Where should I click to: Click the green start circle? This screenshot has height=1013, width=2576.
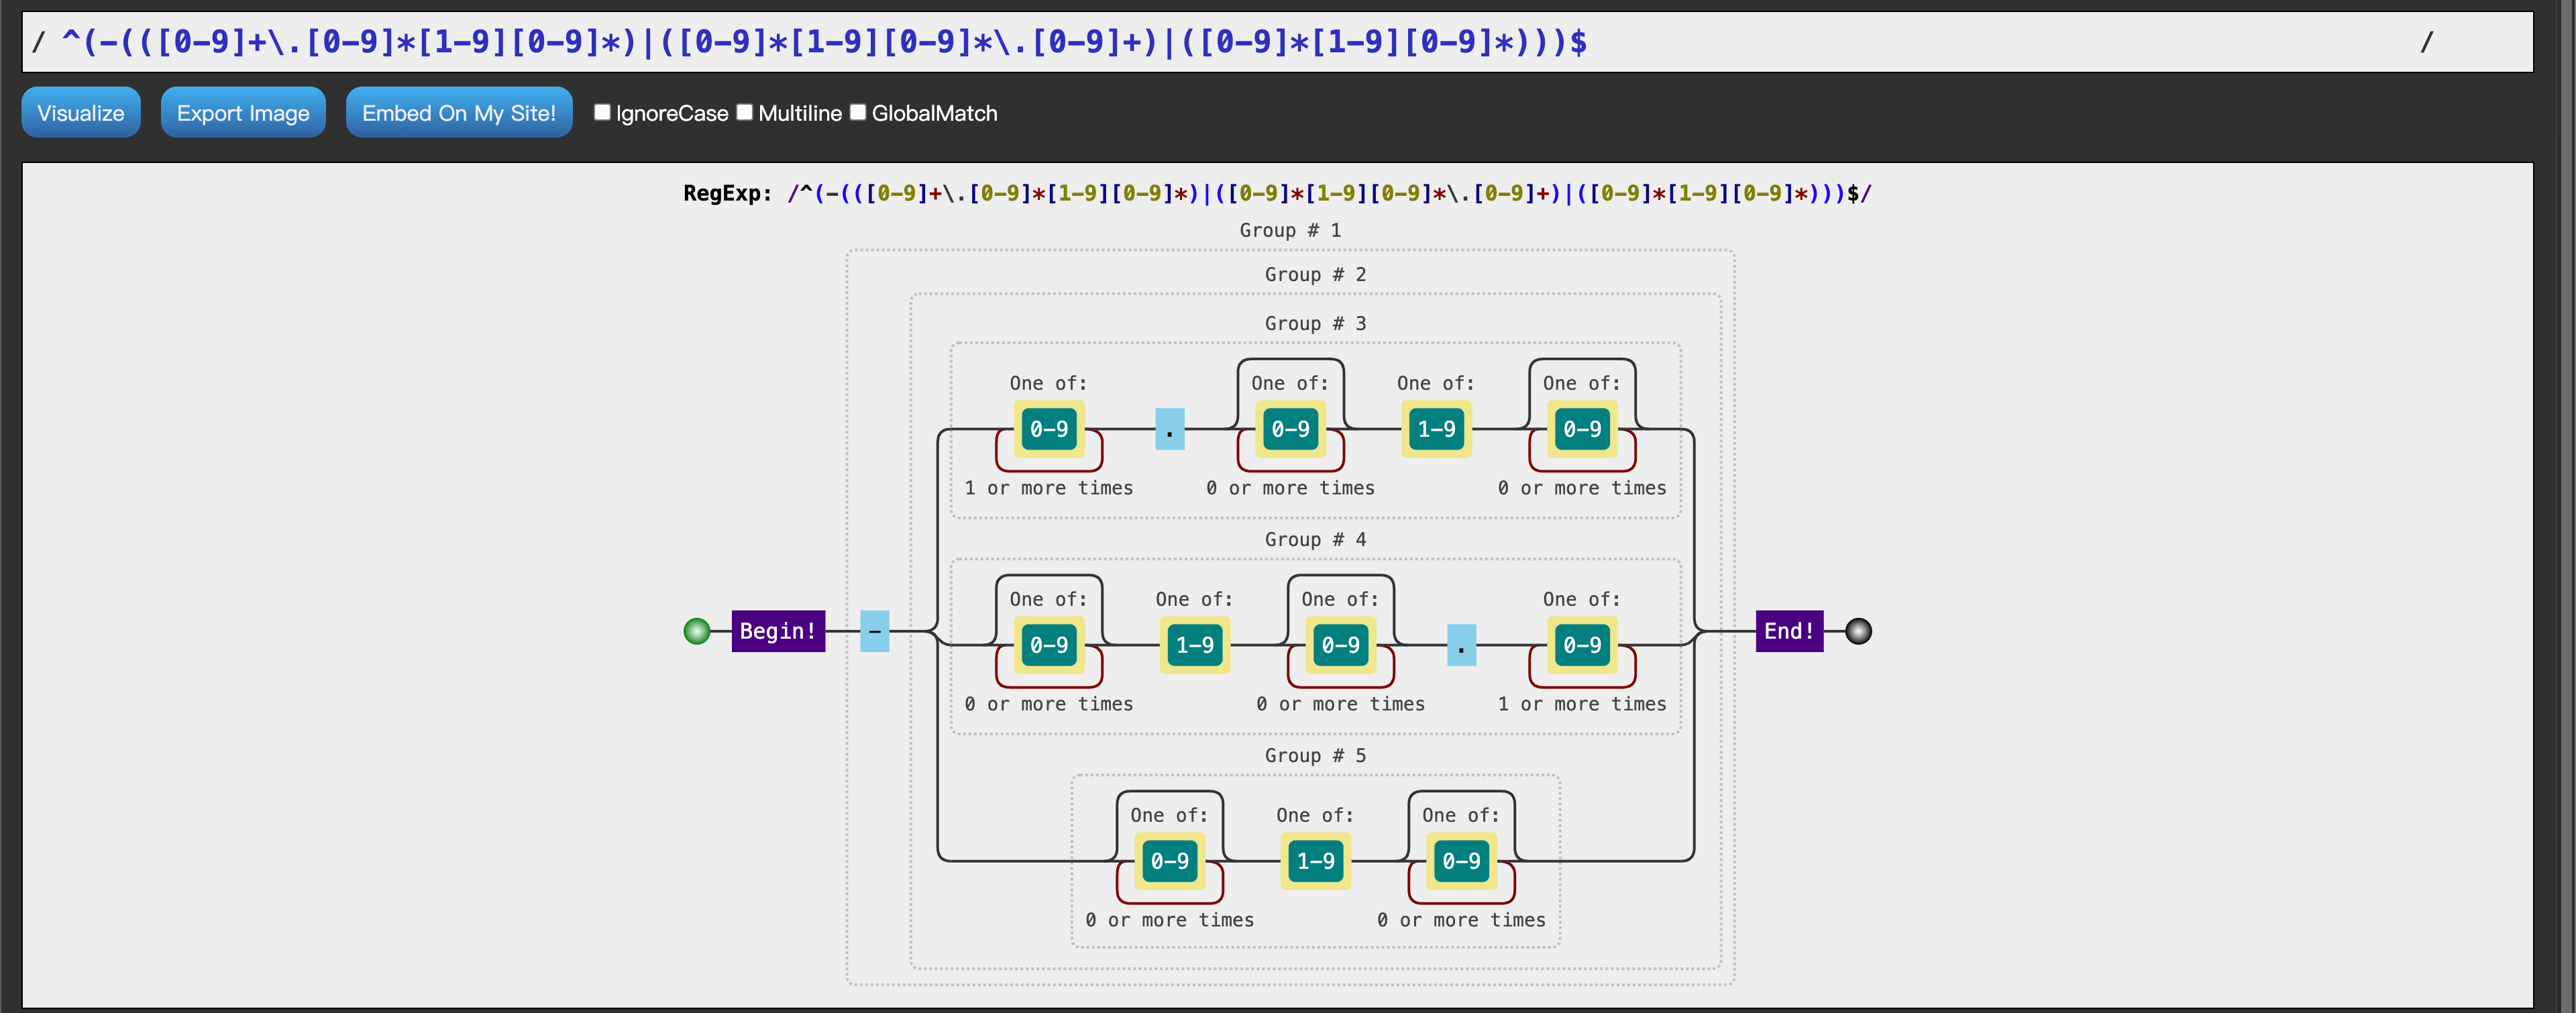[697, 631]
